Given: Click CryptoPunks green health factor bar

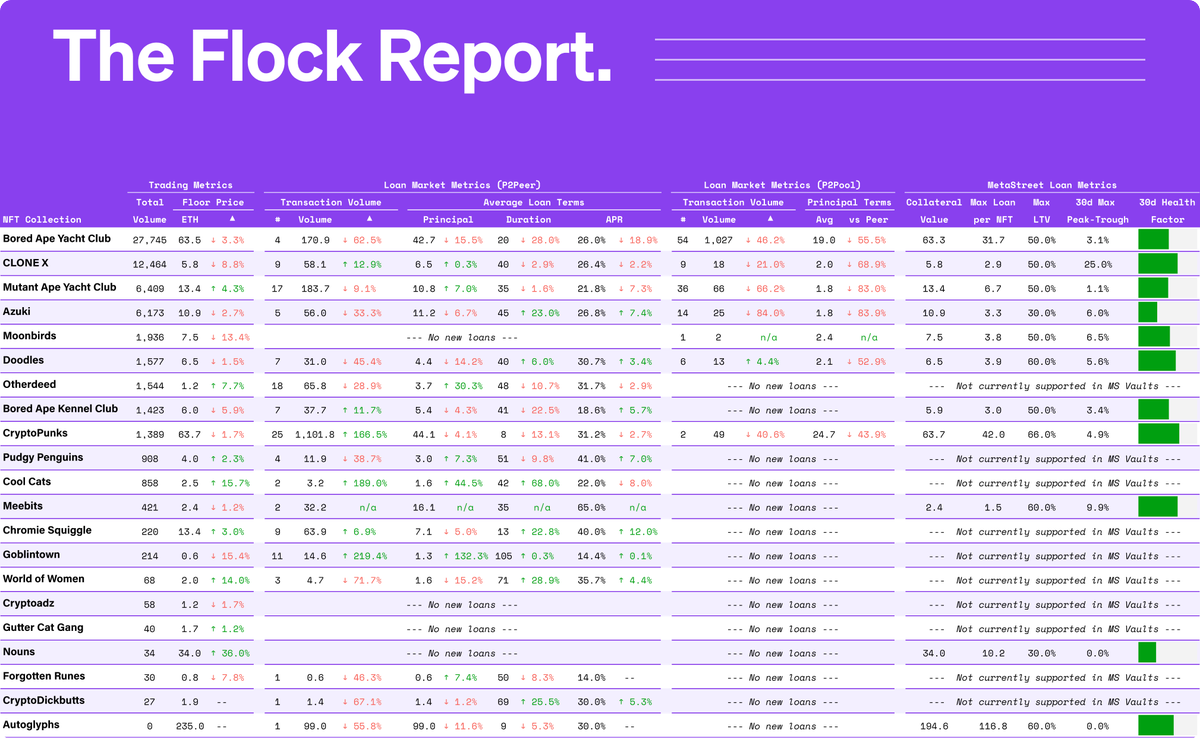Looking at the screenshot, I should tap(1159, 434).
